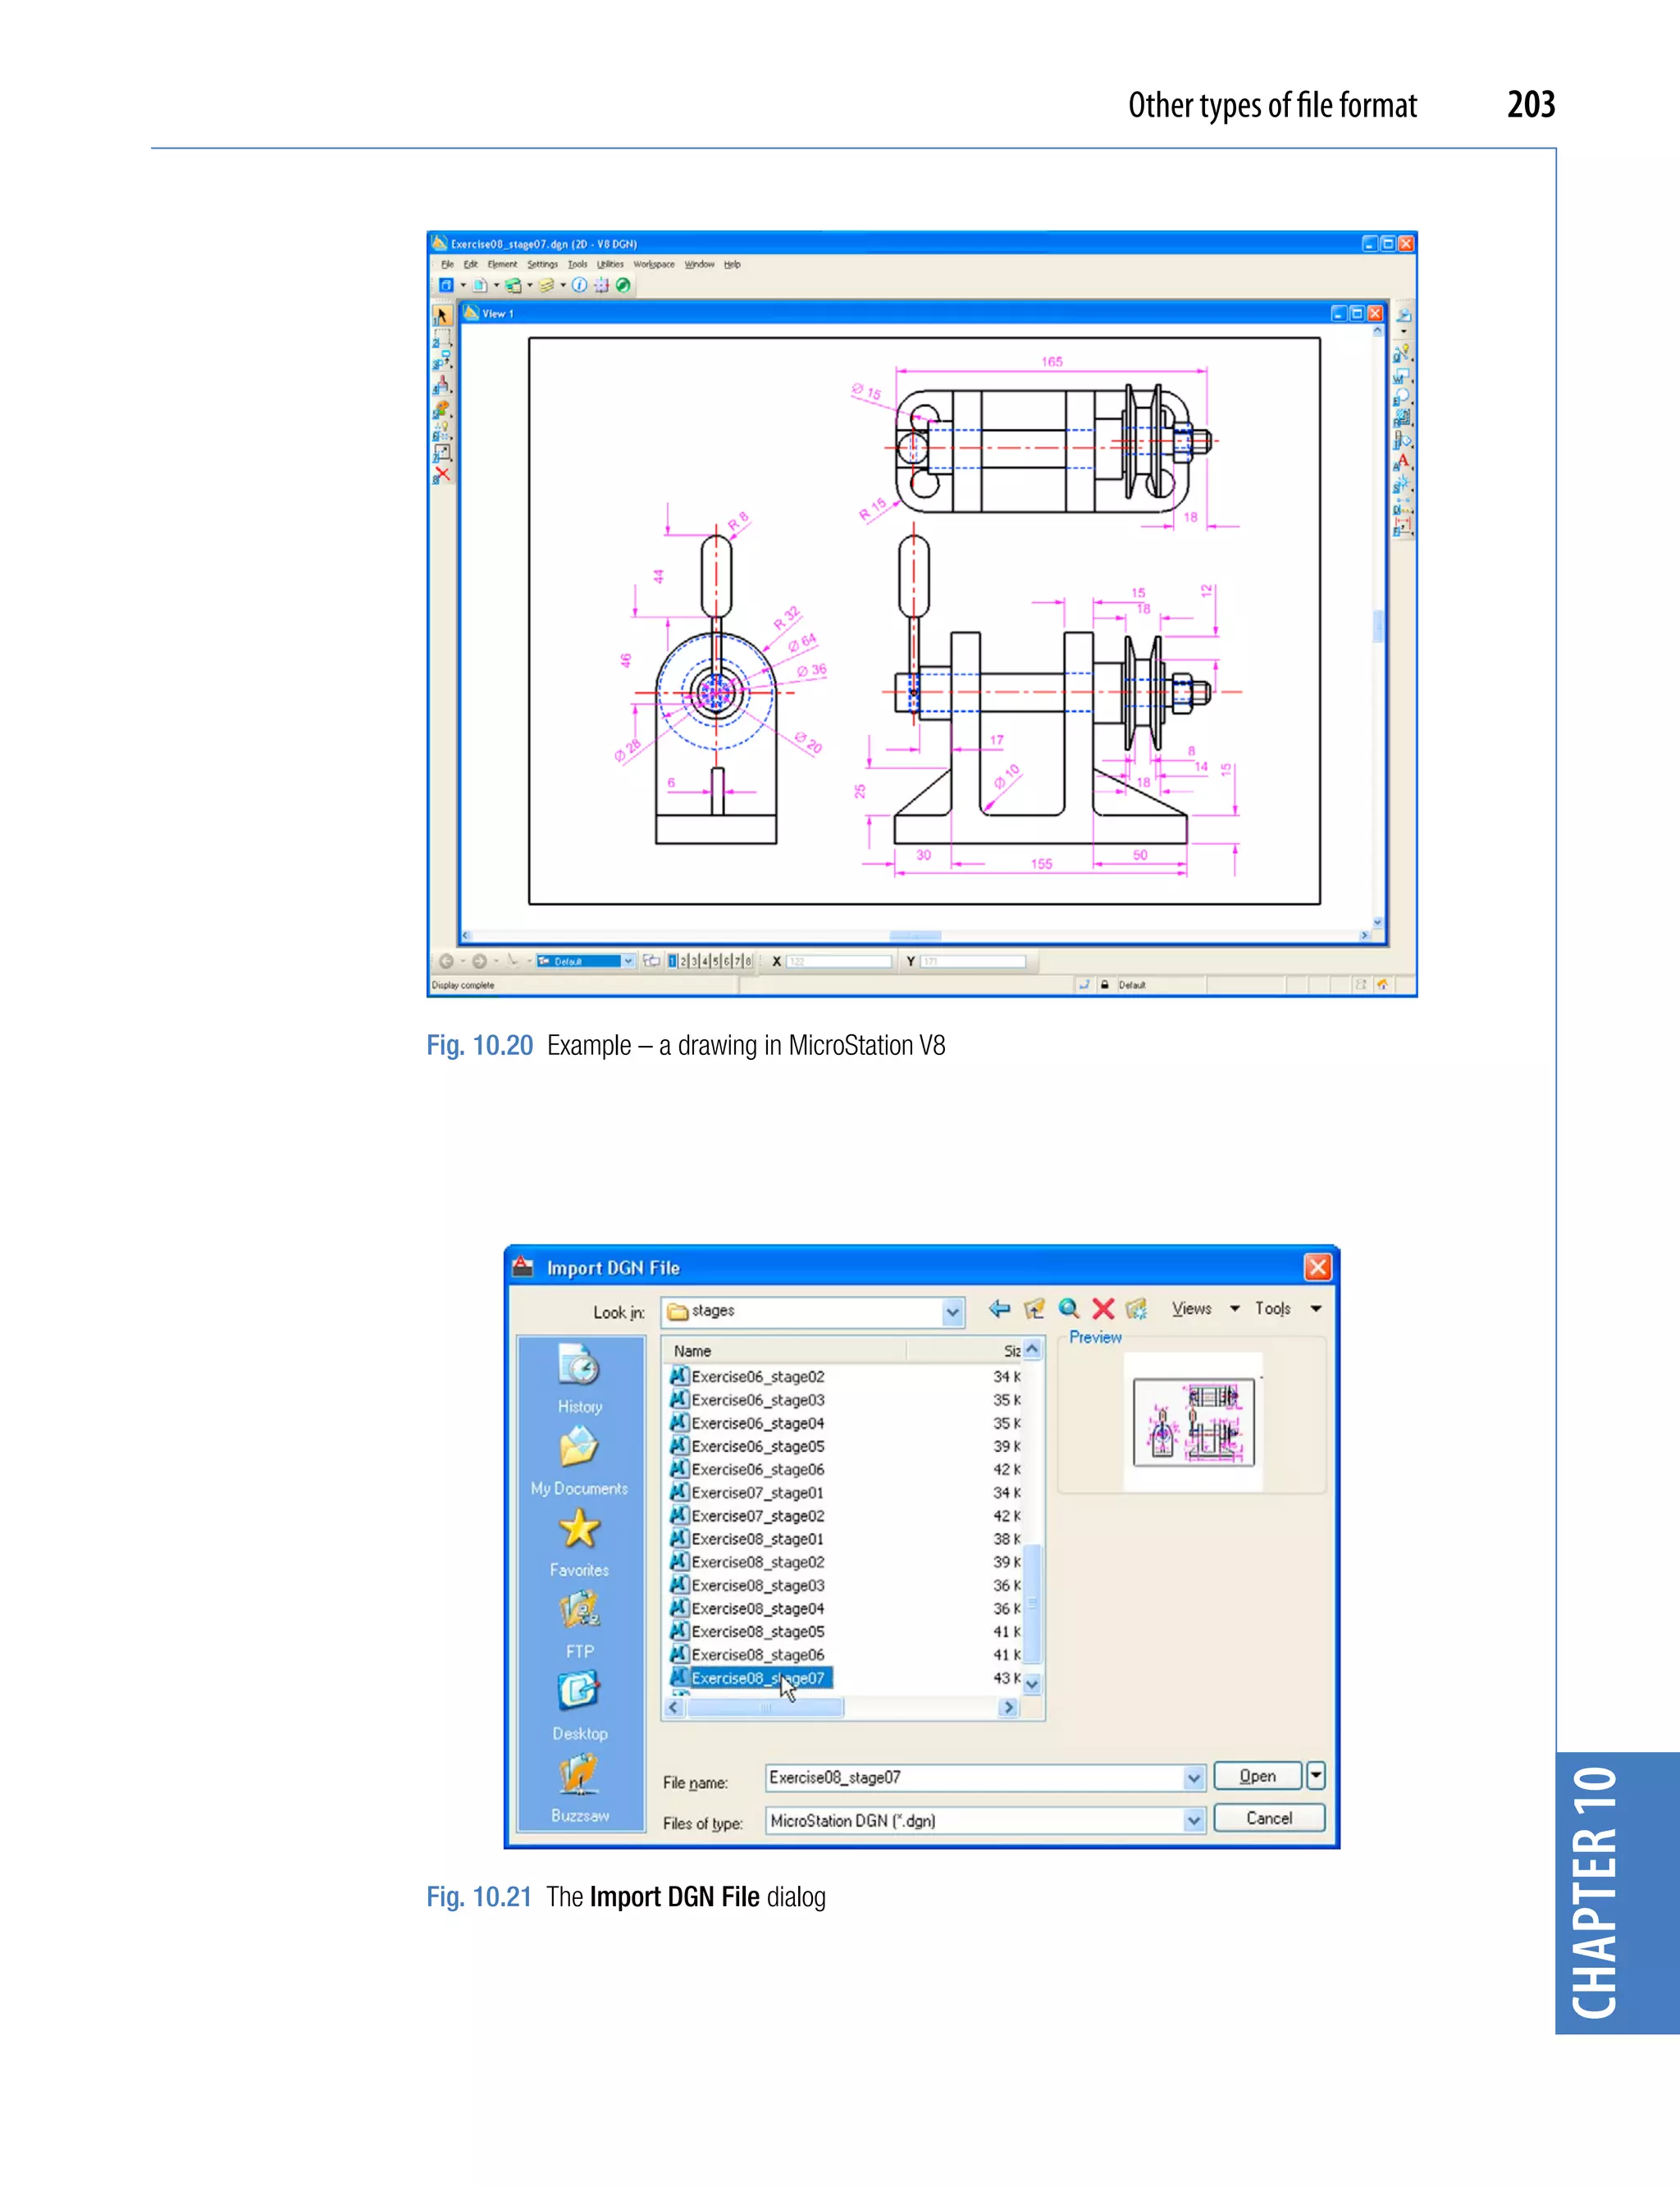This screenshot has height=2186, width=1680.
Task: Click the Y coordinate input field
Action: pos(973,961)
